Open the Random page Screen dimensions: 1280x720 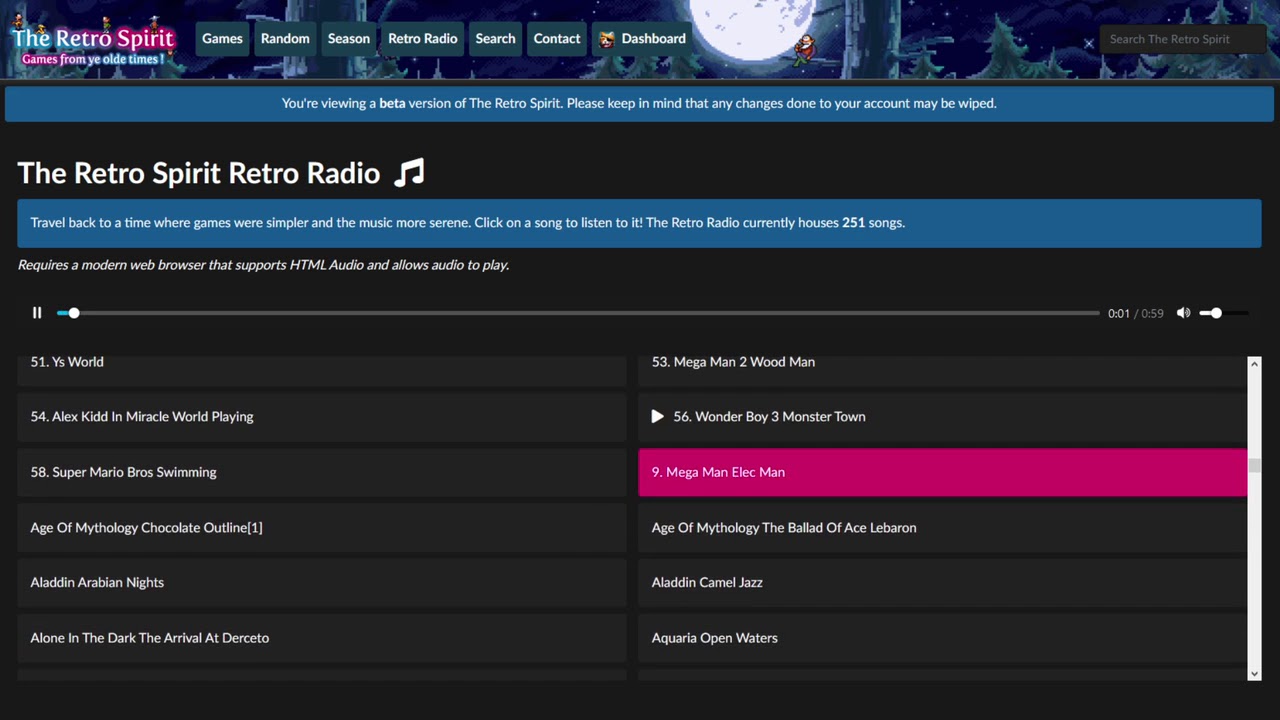click(285, 39)
